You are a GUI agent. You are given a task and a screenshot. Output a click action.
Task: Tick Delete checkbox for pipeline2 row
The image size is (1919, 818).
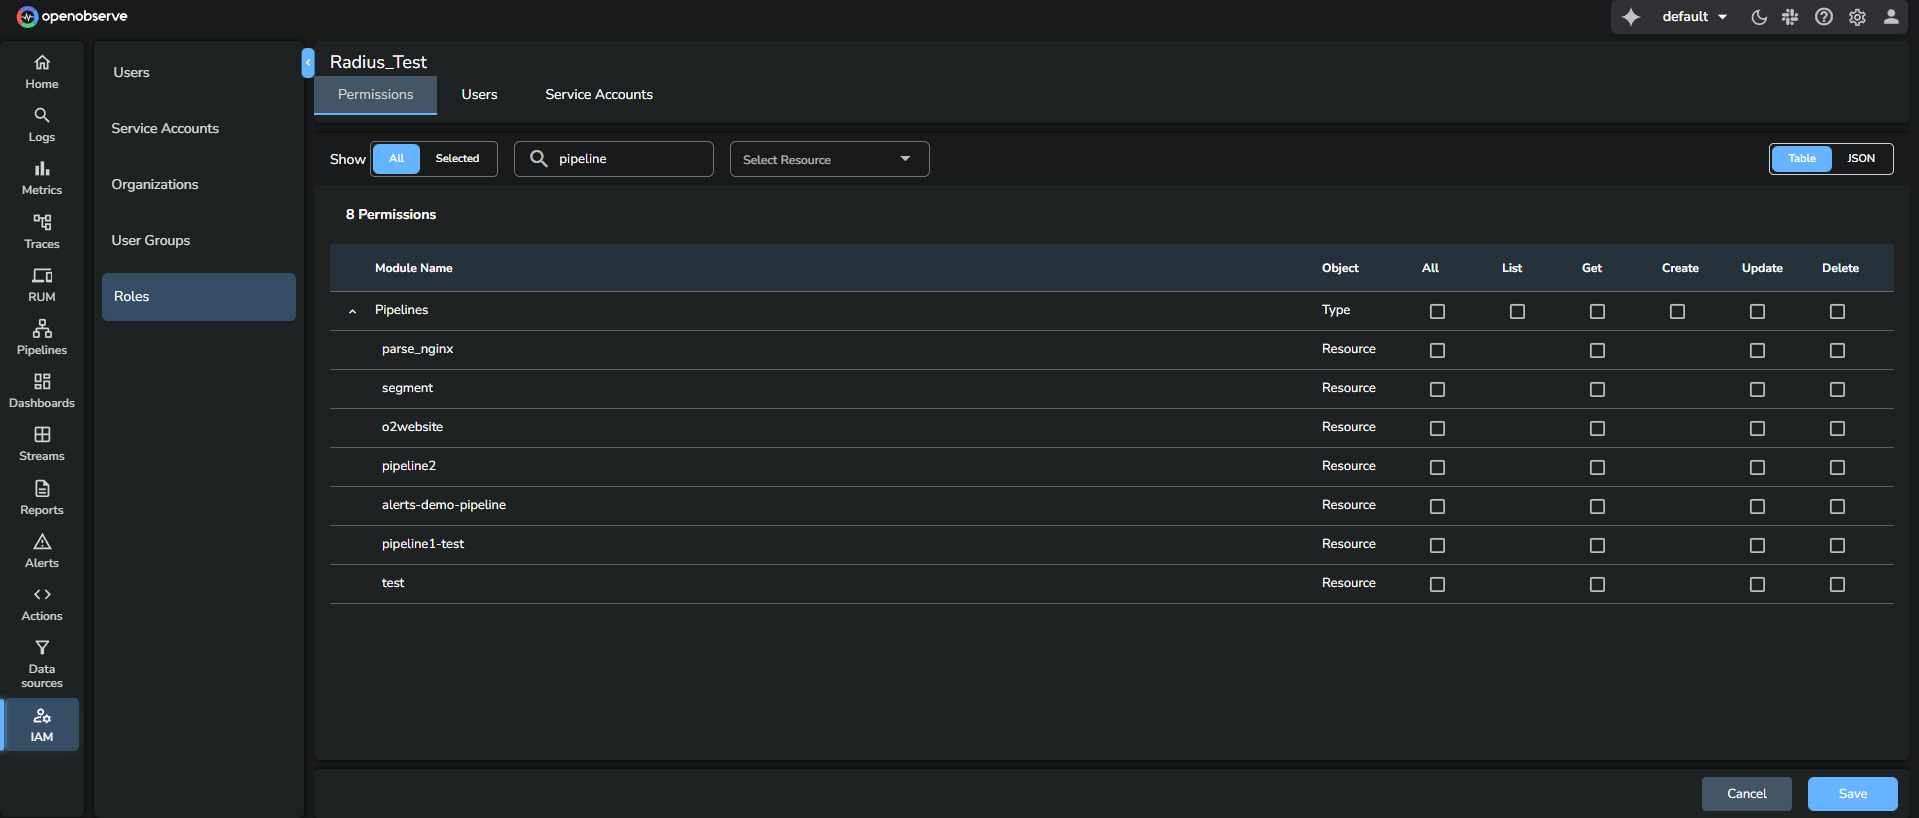1837,467
